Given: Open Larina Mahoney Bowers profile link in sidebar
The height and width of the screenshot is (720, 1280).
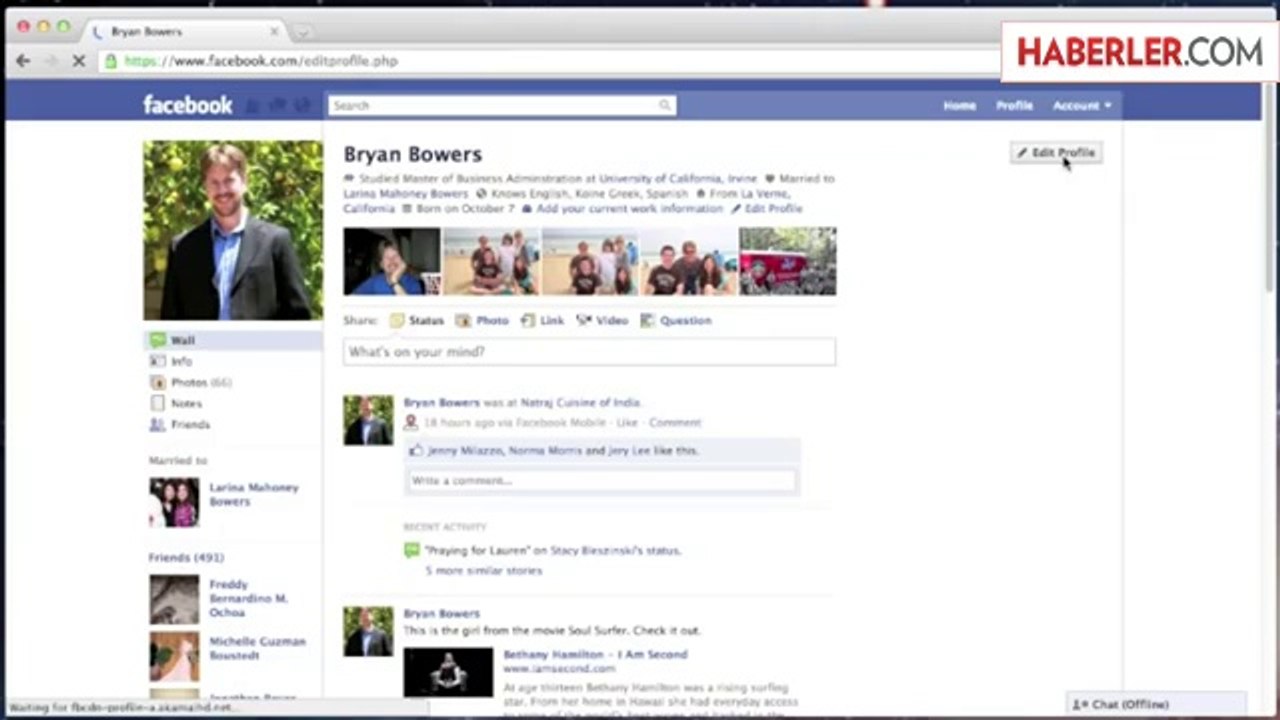Looking at the screenshot, I should tap(254, 494).
